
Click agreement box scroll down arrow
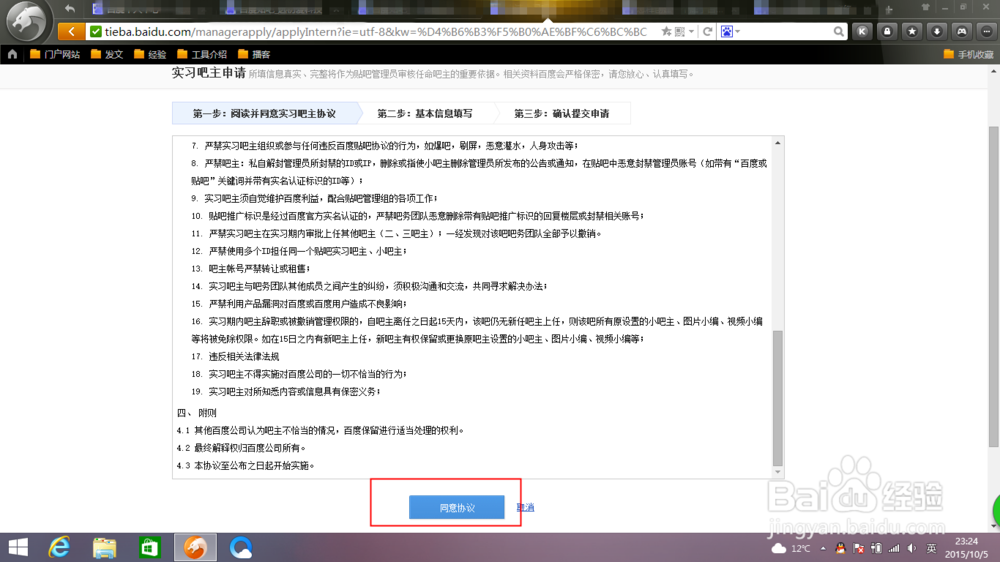777,472
